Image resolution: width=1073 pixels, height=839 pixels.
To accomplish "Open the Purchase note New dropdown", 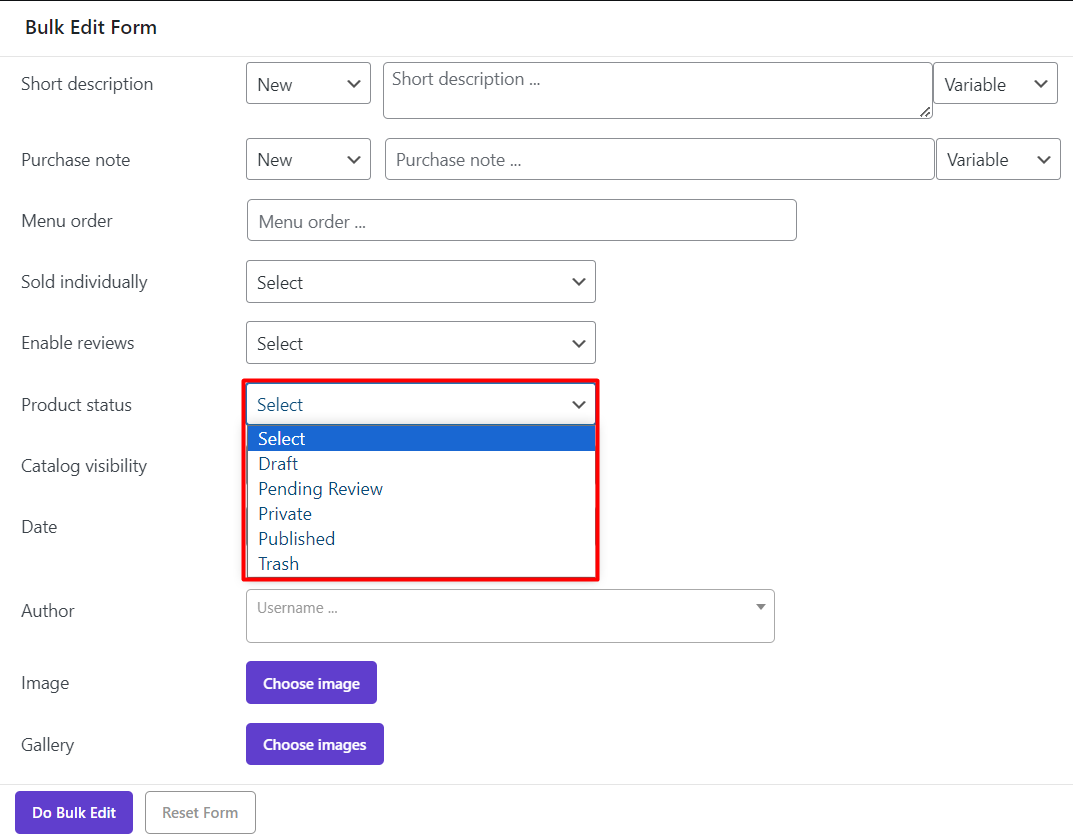I will (x=308, y=160).
